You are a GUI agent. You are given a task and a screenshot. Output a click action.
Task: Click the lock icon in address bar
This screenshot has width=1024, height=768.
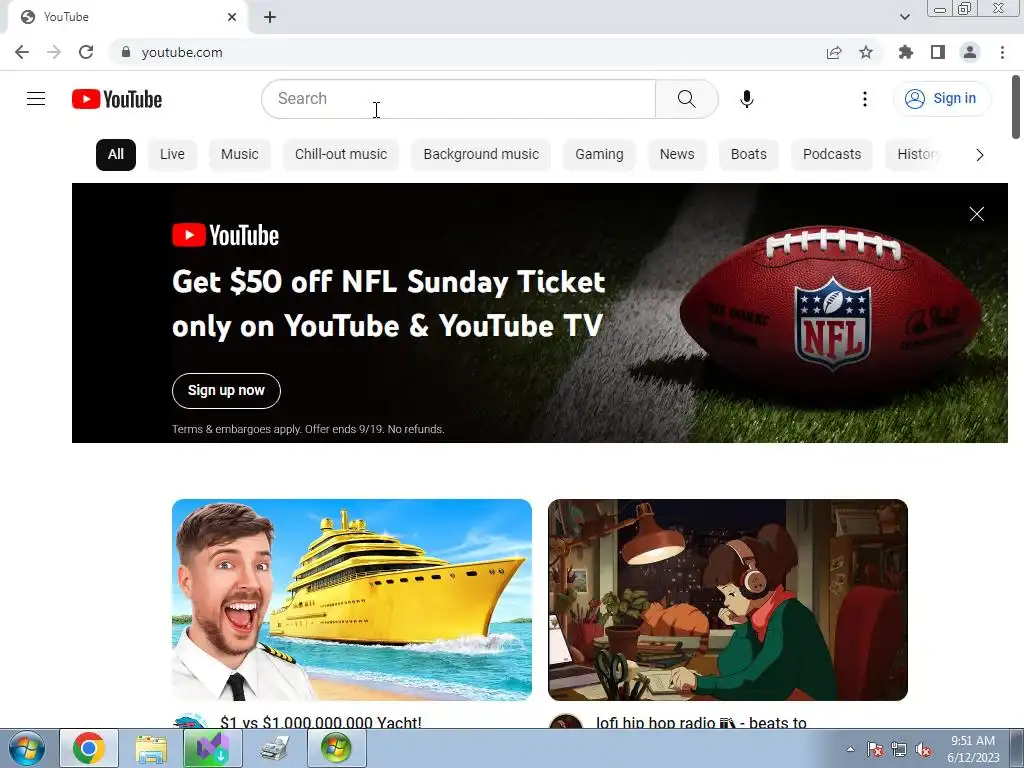(x=126, y=52)
